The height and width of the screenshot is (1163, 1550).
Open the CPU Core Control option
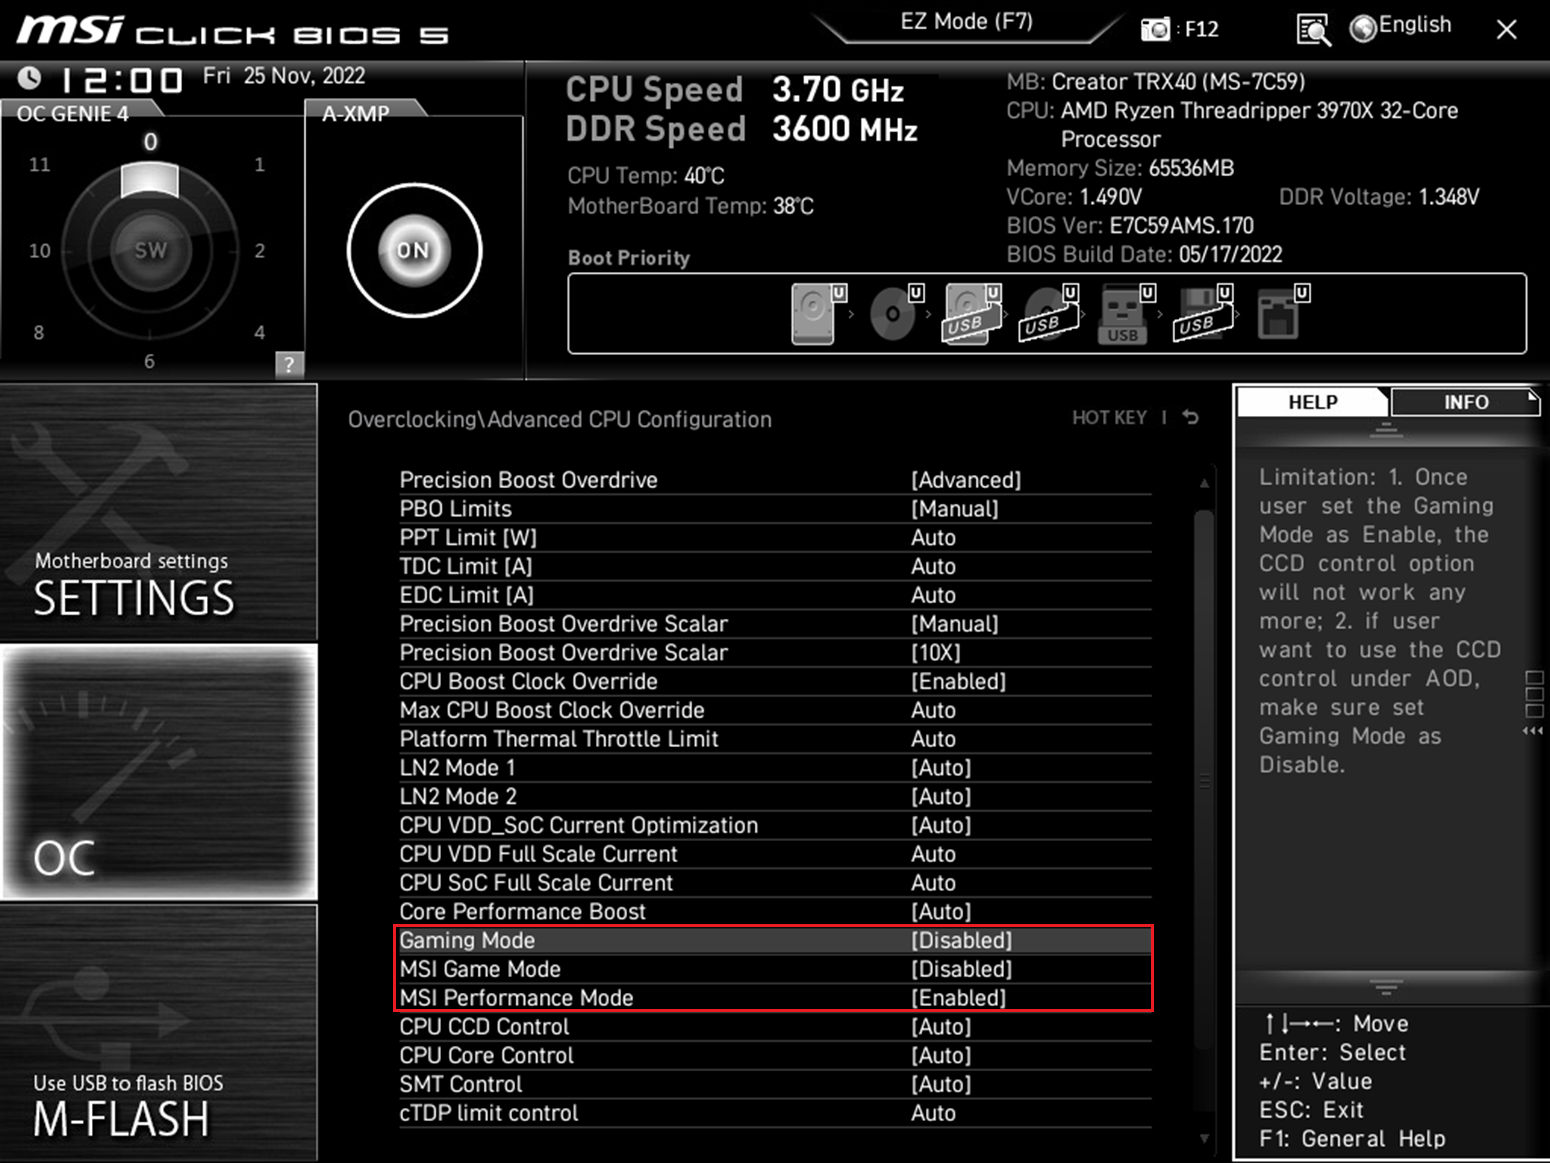point(775,1056)
